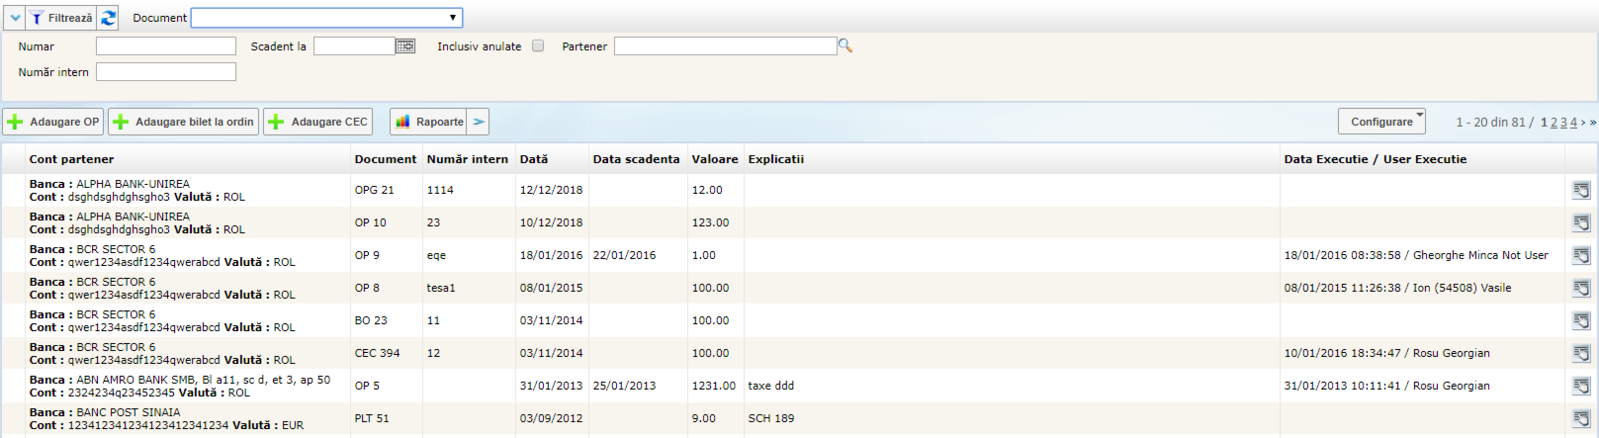Open the action icon for the OP 9 row
The width and height of the screenshot is (1599, 438).
coord(1581,256)
